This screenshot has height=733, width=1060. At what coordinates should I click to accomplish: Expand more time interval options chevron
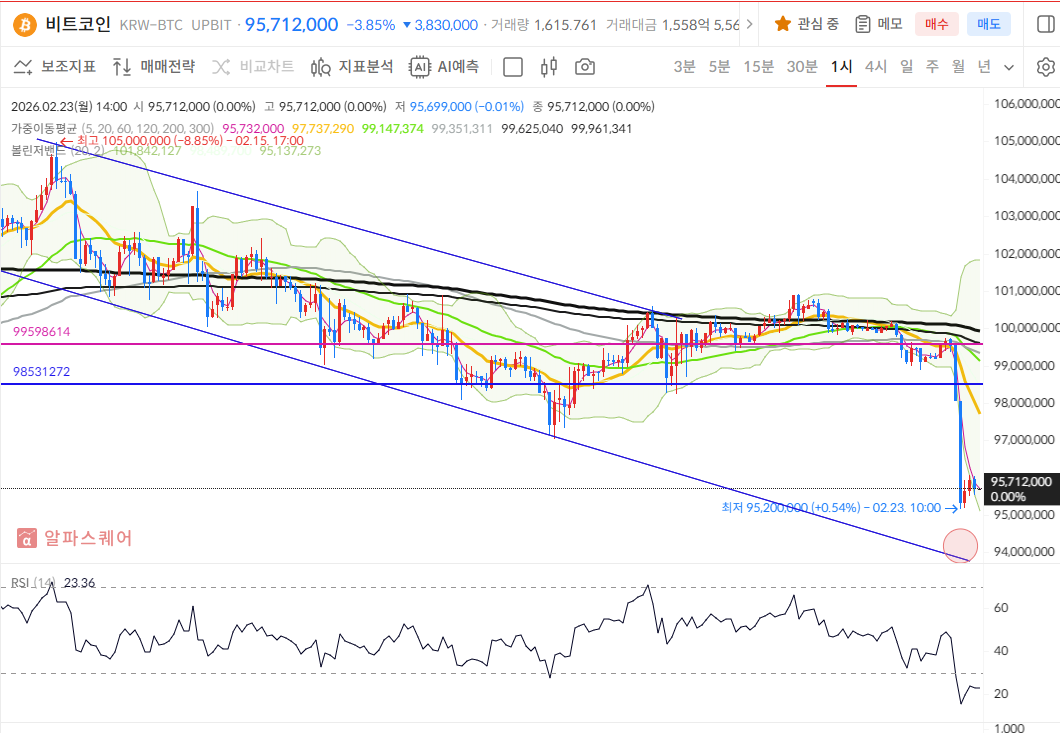coord(1008,67)
